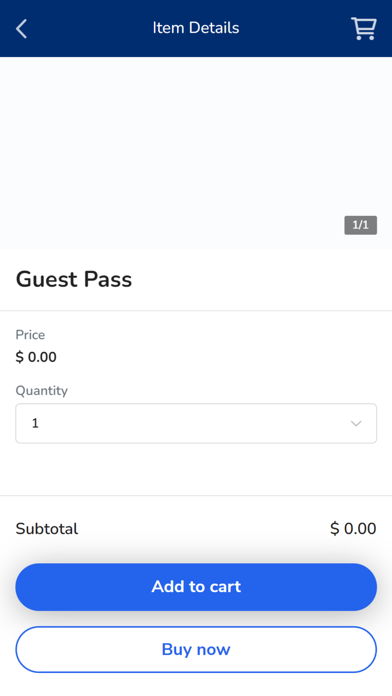Click the Guest Pass title
This screenshot has width=392, height=696.
coord(74,280)
